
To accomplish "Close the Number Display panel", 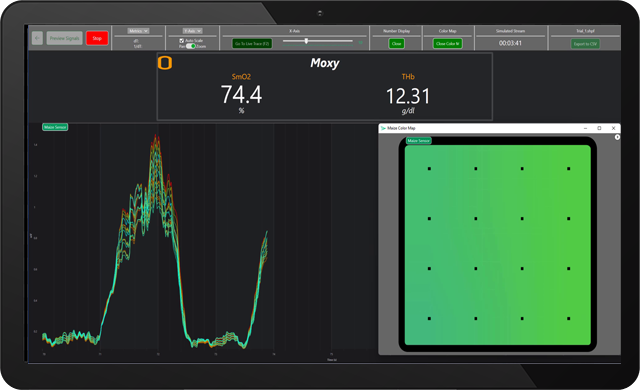I will pos(396,44).
